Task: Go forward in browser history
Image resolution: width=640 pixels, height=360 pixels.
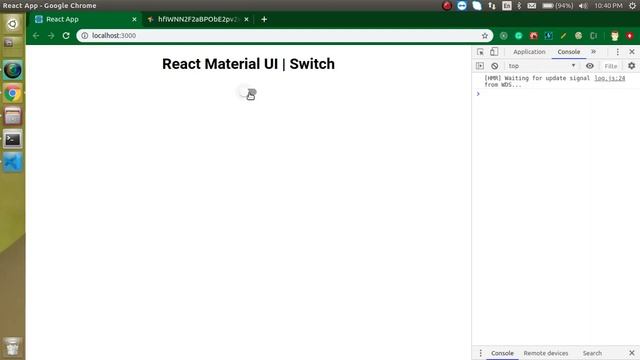Action: 51,36
